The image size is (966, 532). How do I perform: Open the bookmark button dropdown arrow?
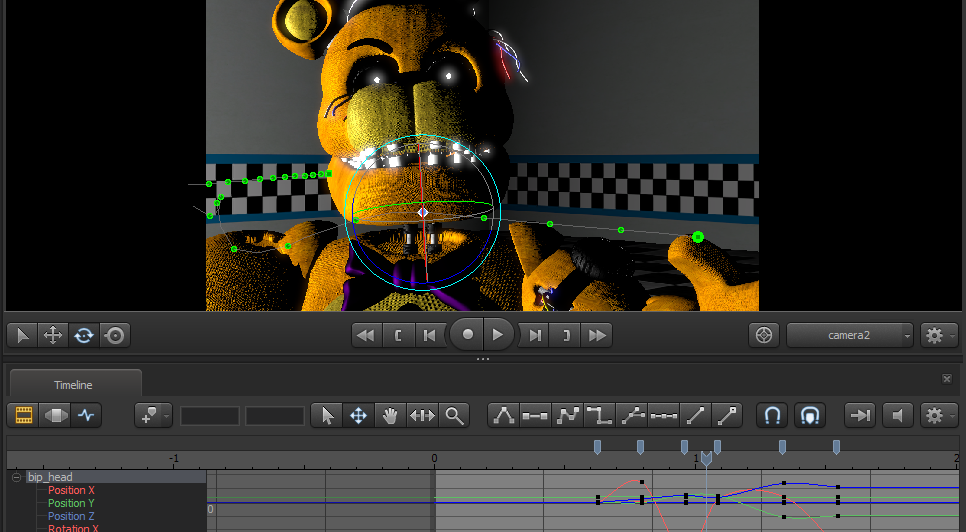click(x=166, y=416)
